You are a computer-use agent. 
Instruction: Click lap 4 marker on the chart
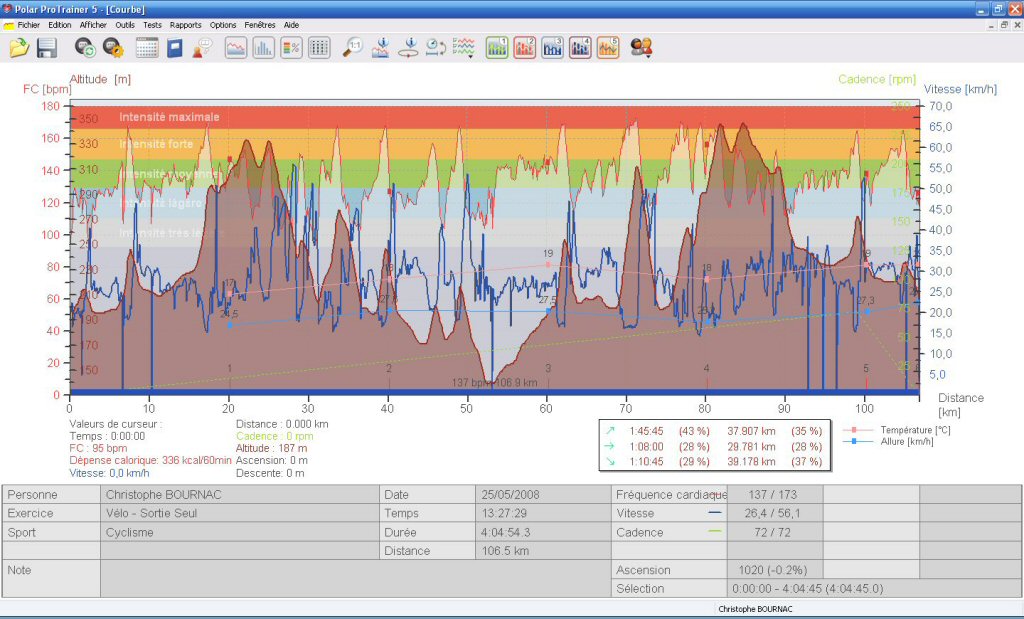(x=707, y=369)
